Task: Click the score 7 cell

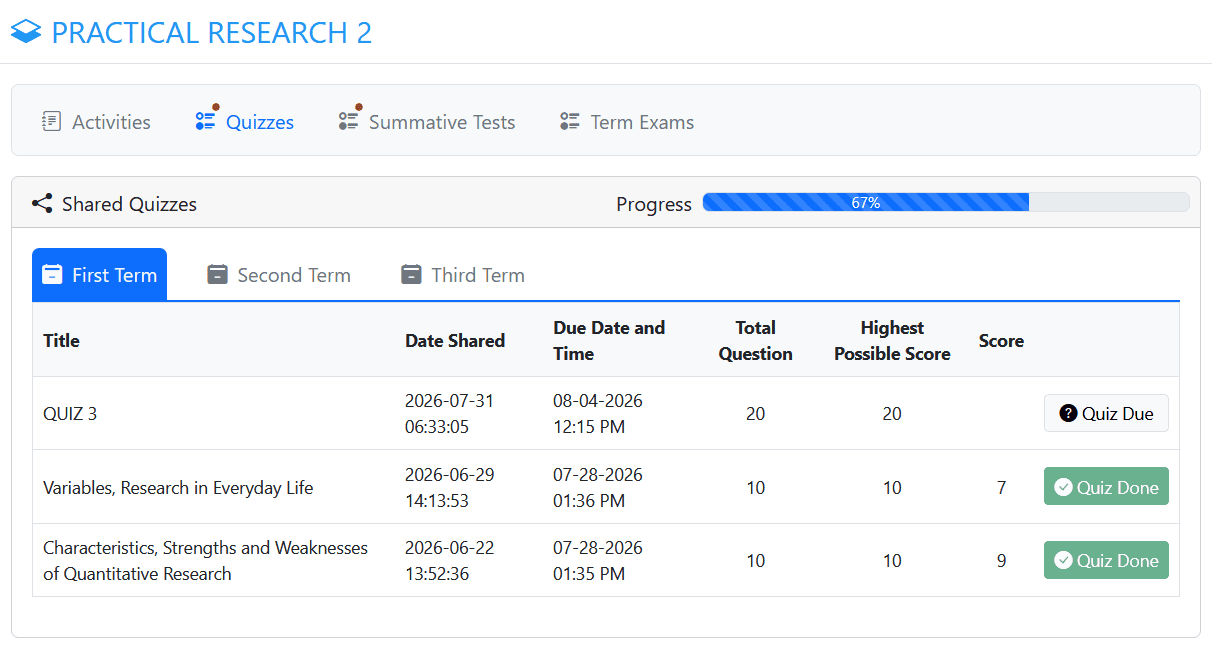Action: pyautogui.click(x=1001, y=488)
